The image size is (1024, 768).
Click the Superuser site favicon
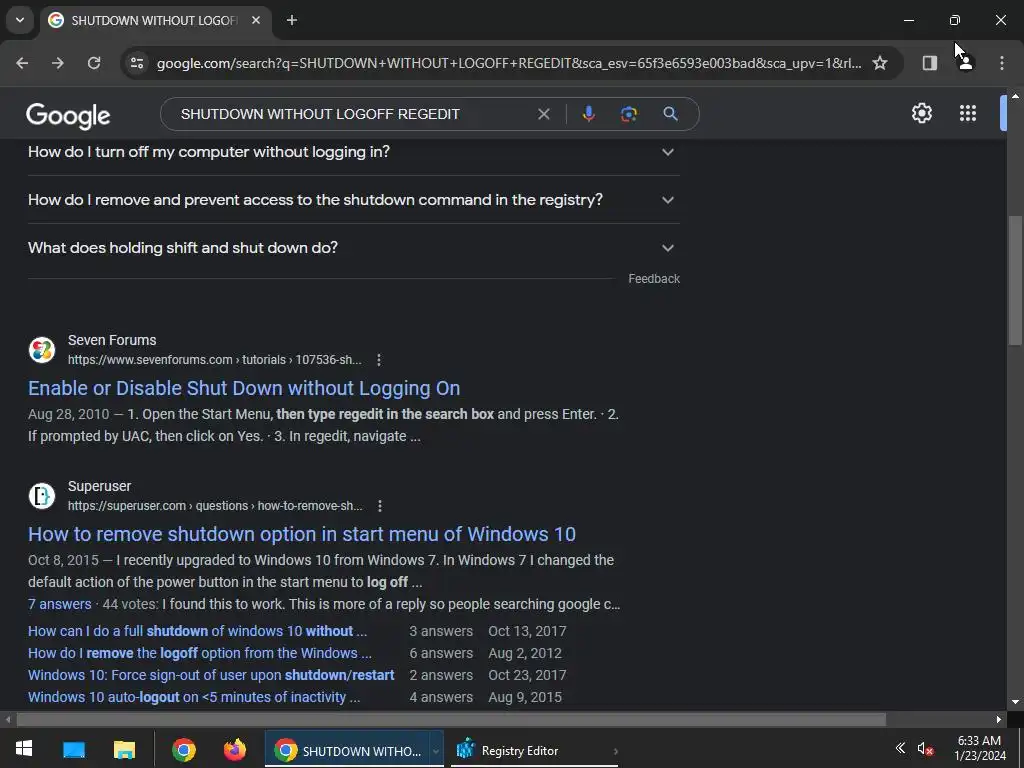[42, 496]
